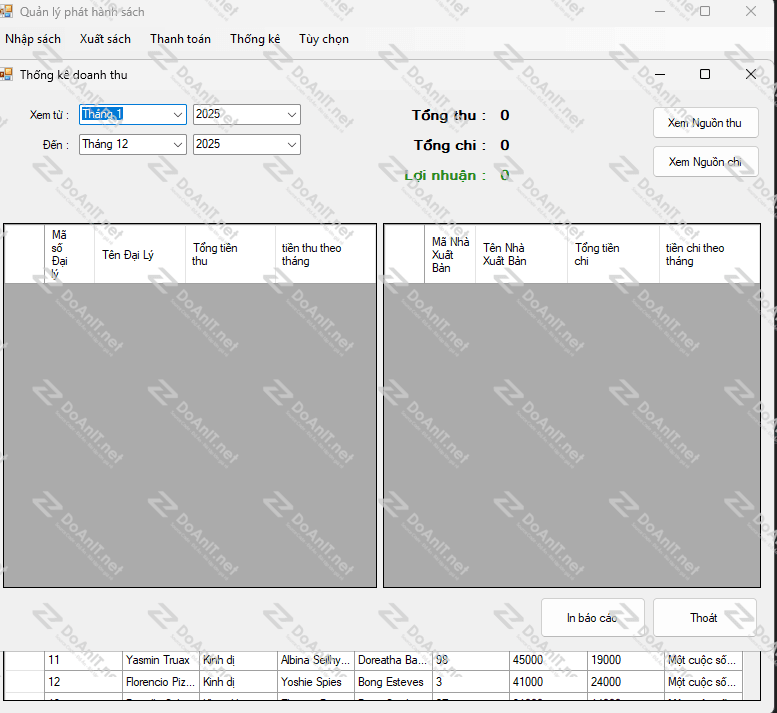Click the 24000 cell
This screenshot has height=713, width=777.
tap(625, 682)
